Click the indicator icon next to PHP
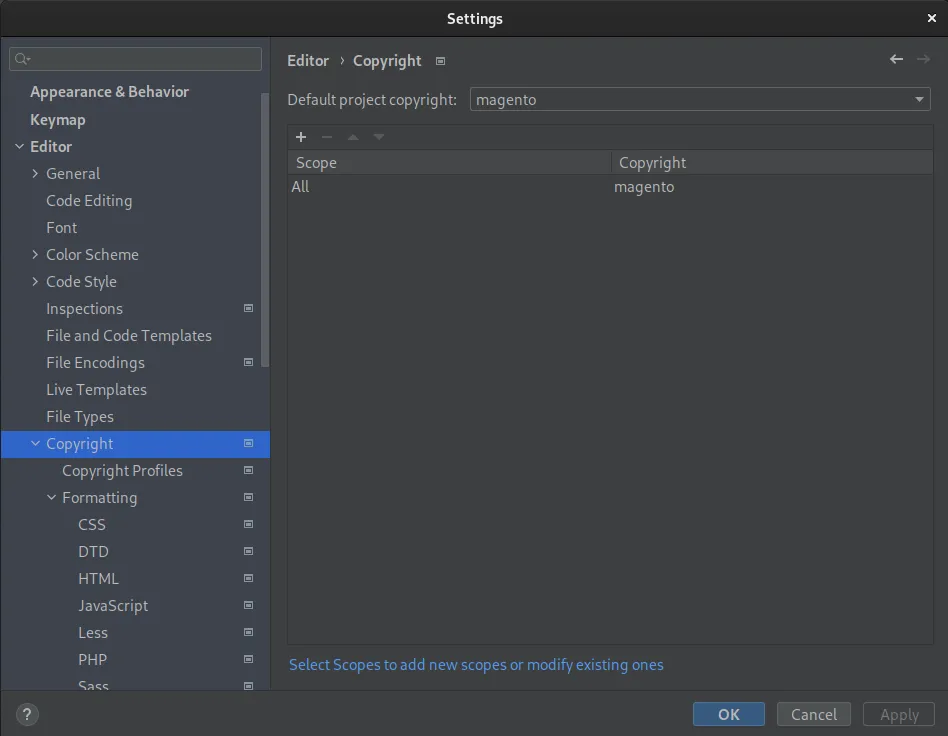The height and width of the screenshot is (736, 948). tap(248, 659)
